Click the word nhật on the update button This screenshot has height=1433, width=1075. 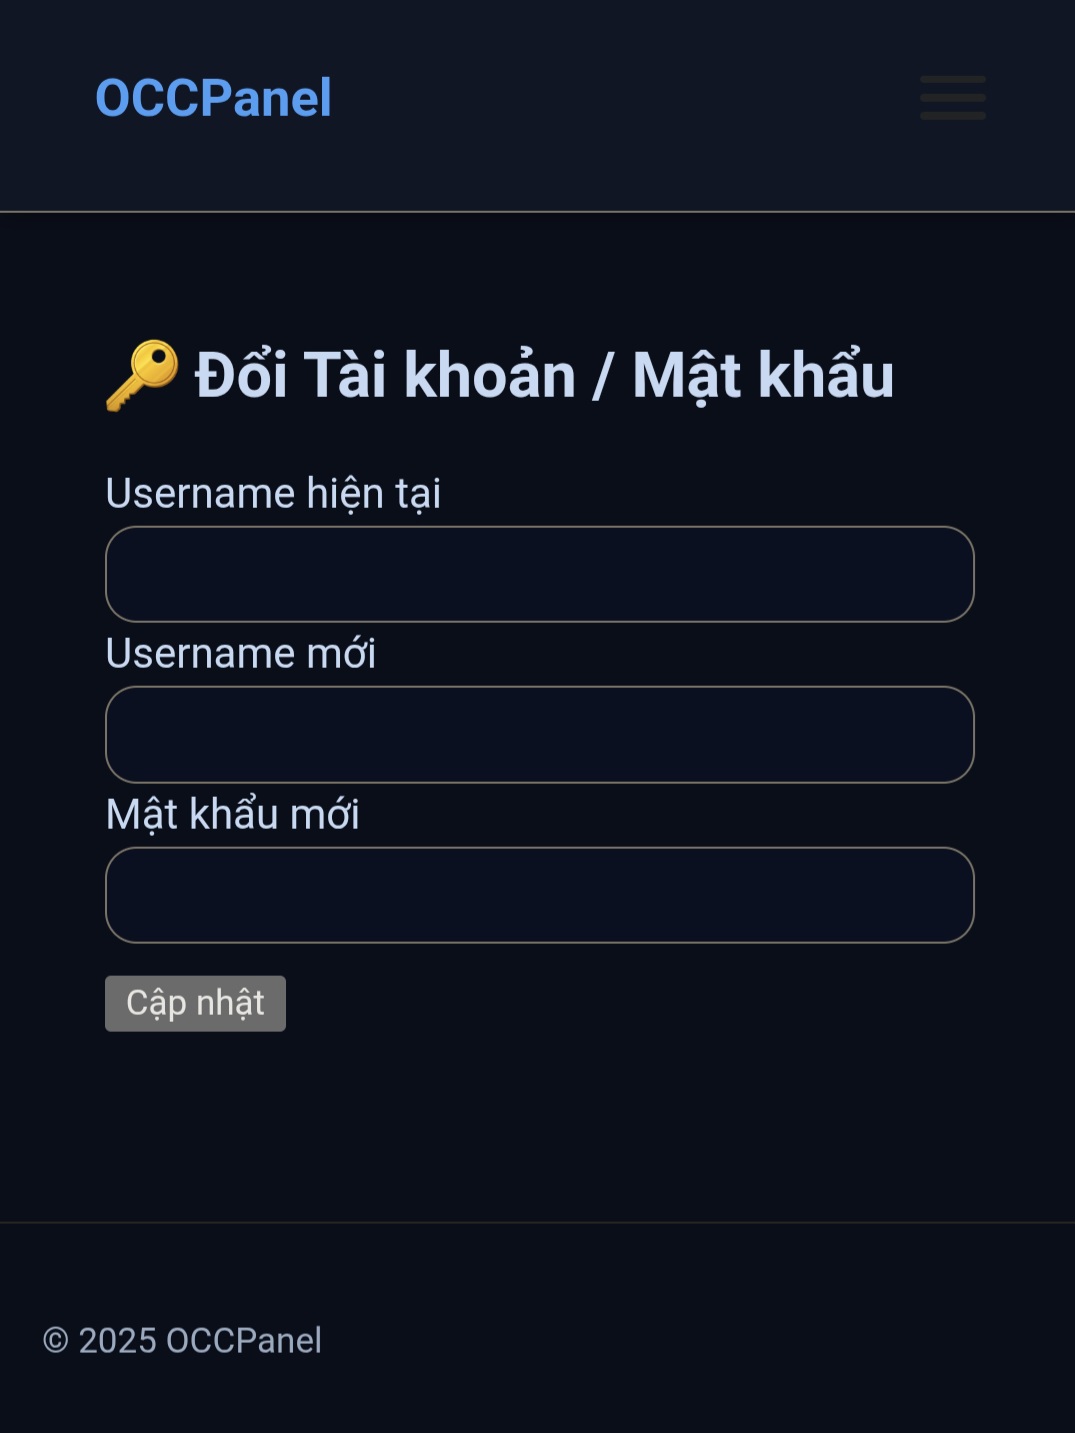click(230, 1003)
